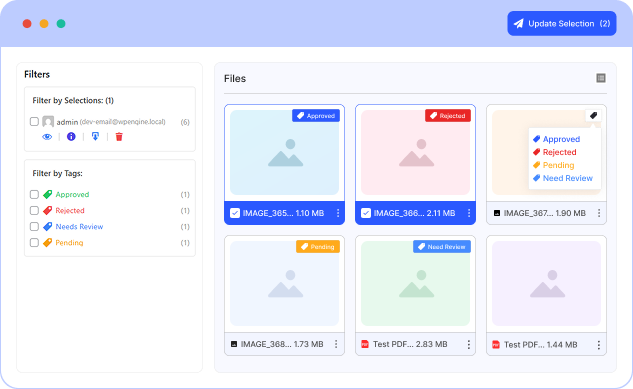The height and width of the screenshot is (389, 633).
Task: Click the yellow window minimize dot
Action: pos(44,23)
